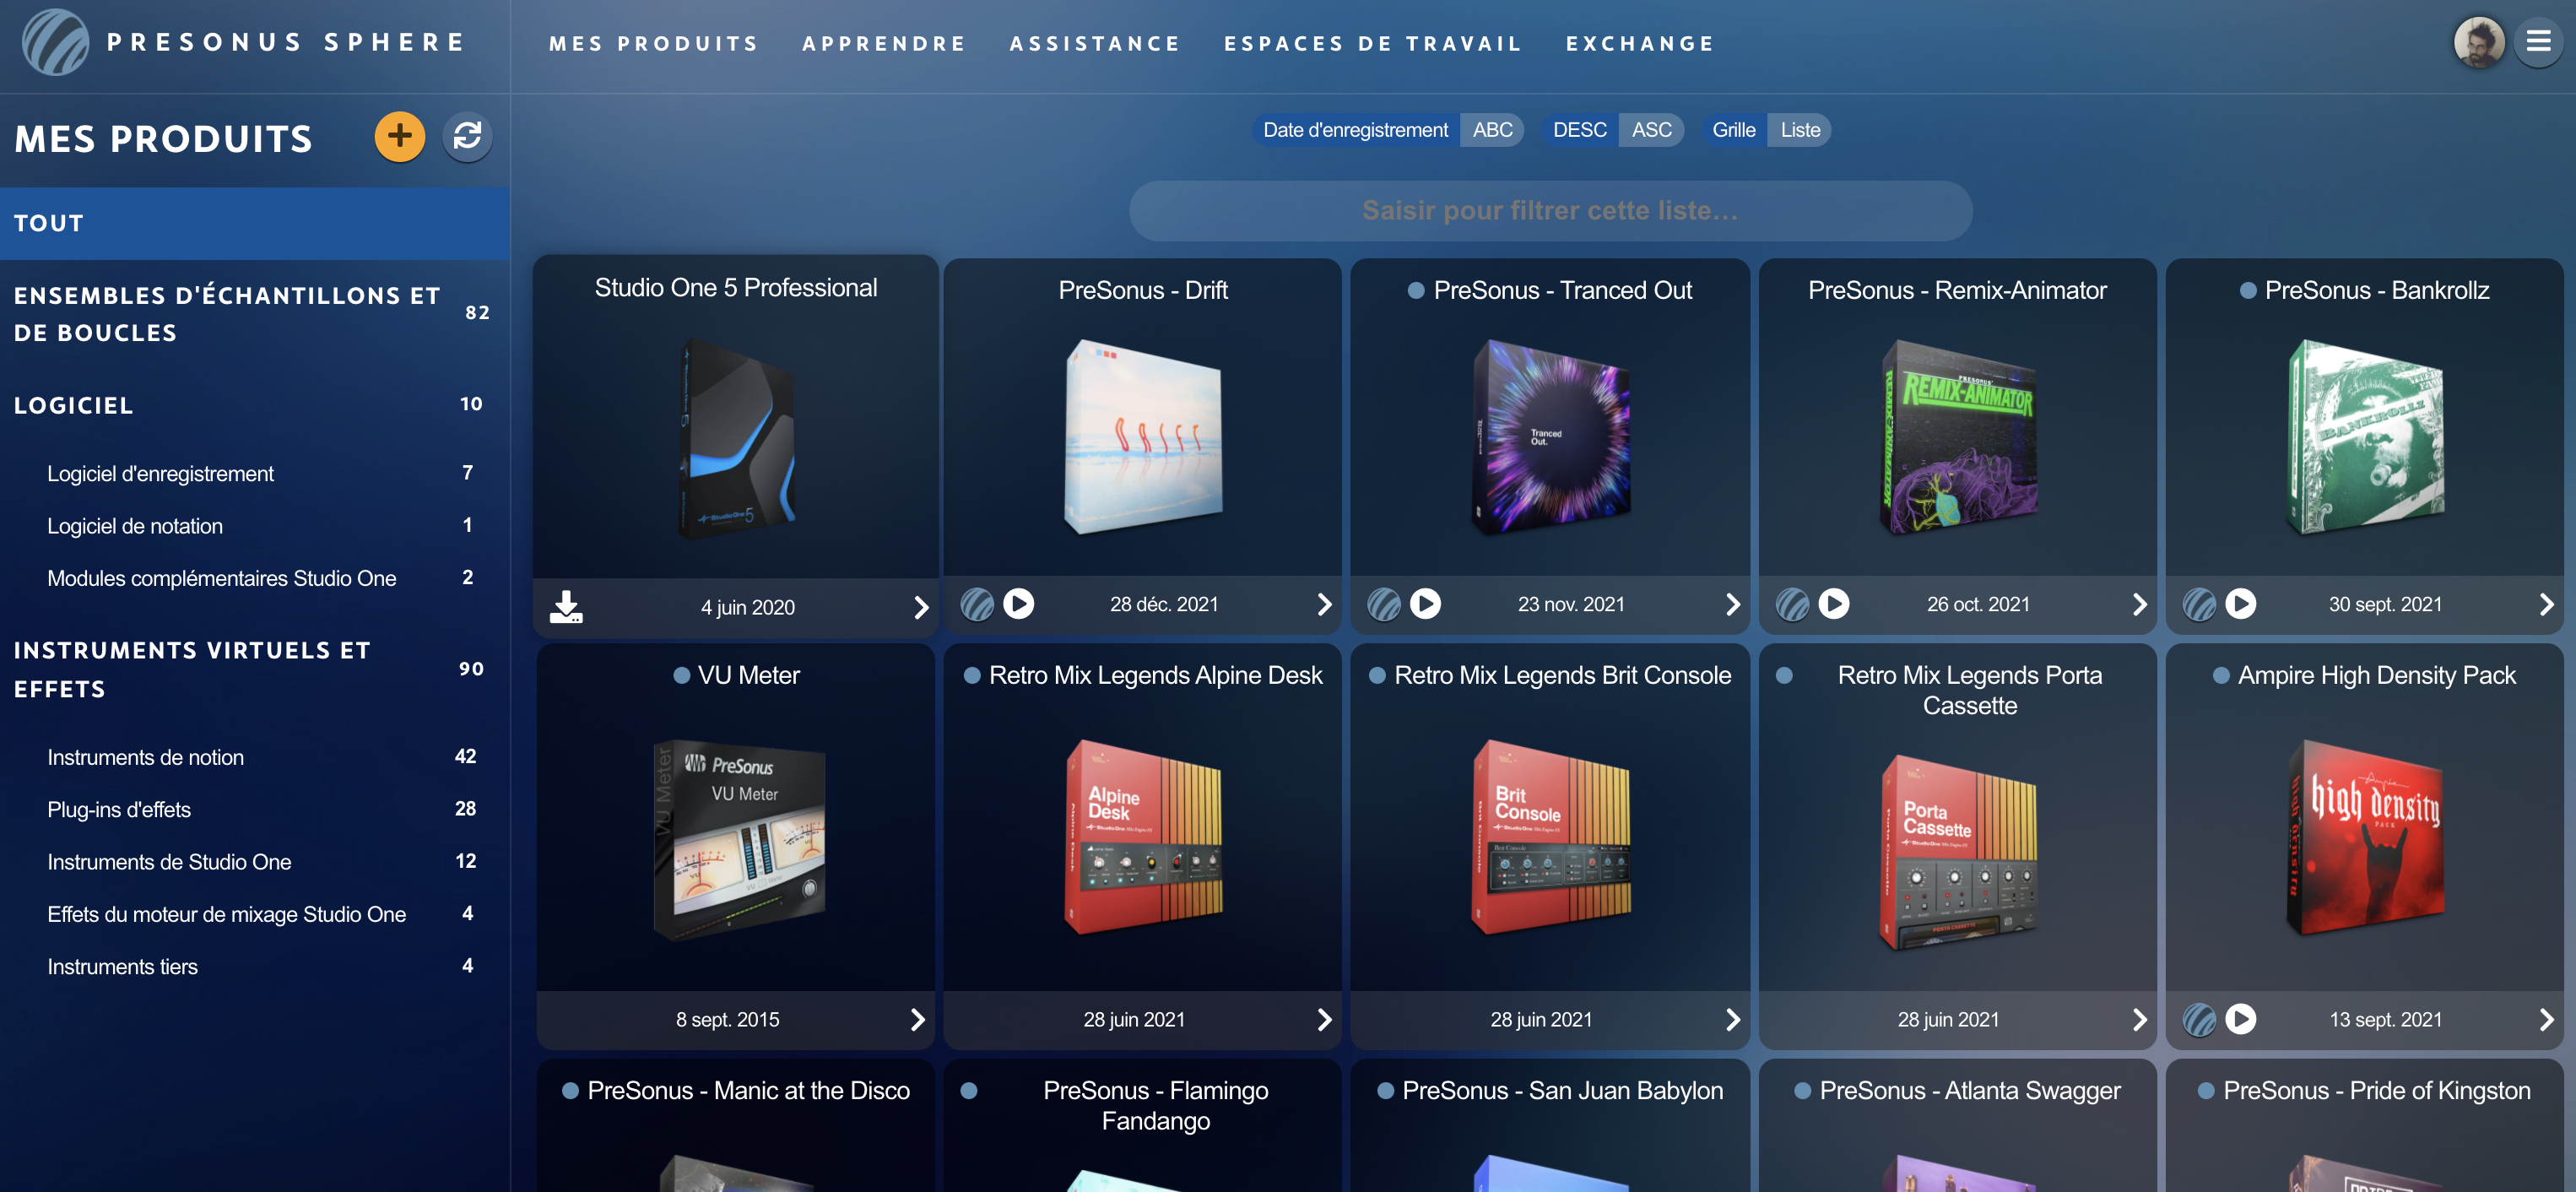Screen dimensions: 2576x1192
Task: Open the hamburger menu in the top right
Action: coord(2538,41)
